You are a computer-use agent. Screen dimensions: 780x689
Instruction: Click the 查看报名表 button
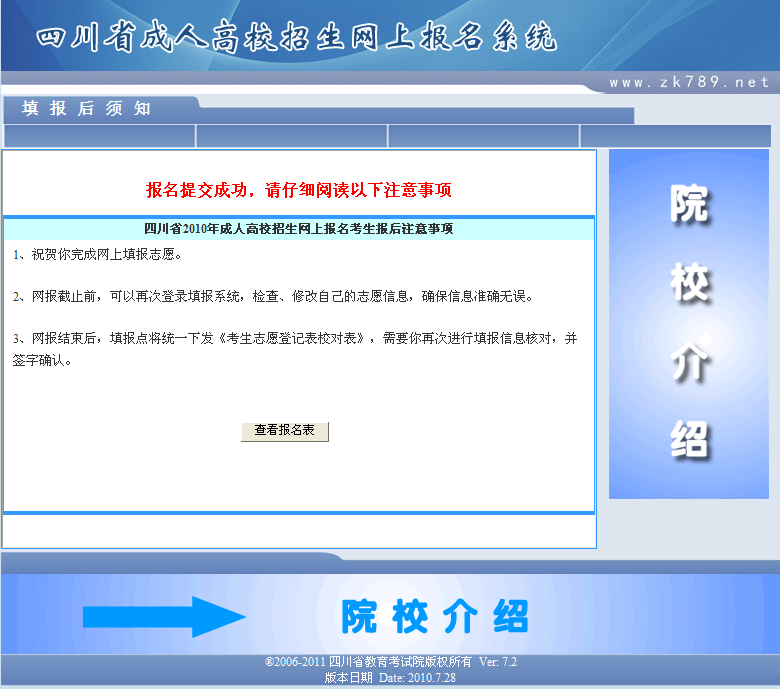(284, 431)
